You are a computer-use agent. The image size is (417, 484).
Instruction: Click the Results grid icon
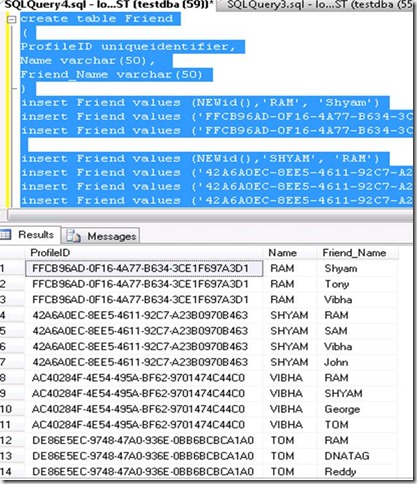[6, 235]
